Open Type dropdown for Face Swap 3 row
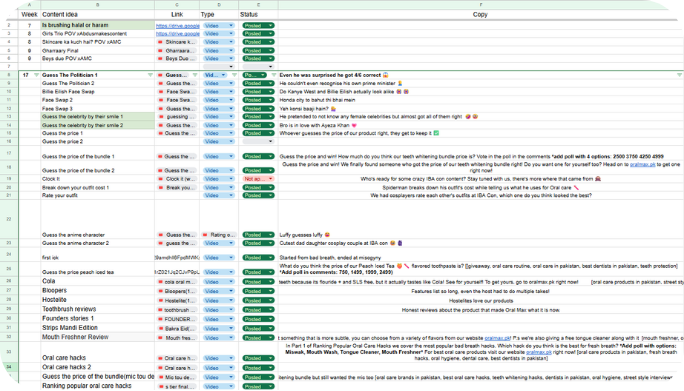This screenshot has width=684, height=391. click(x=219, y=109)
